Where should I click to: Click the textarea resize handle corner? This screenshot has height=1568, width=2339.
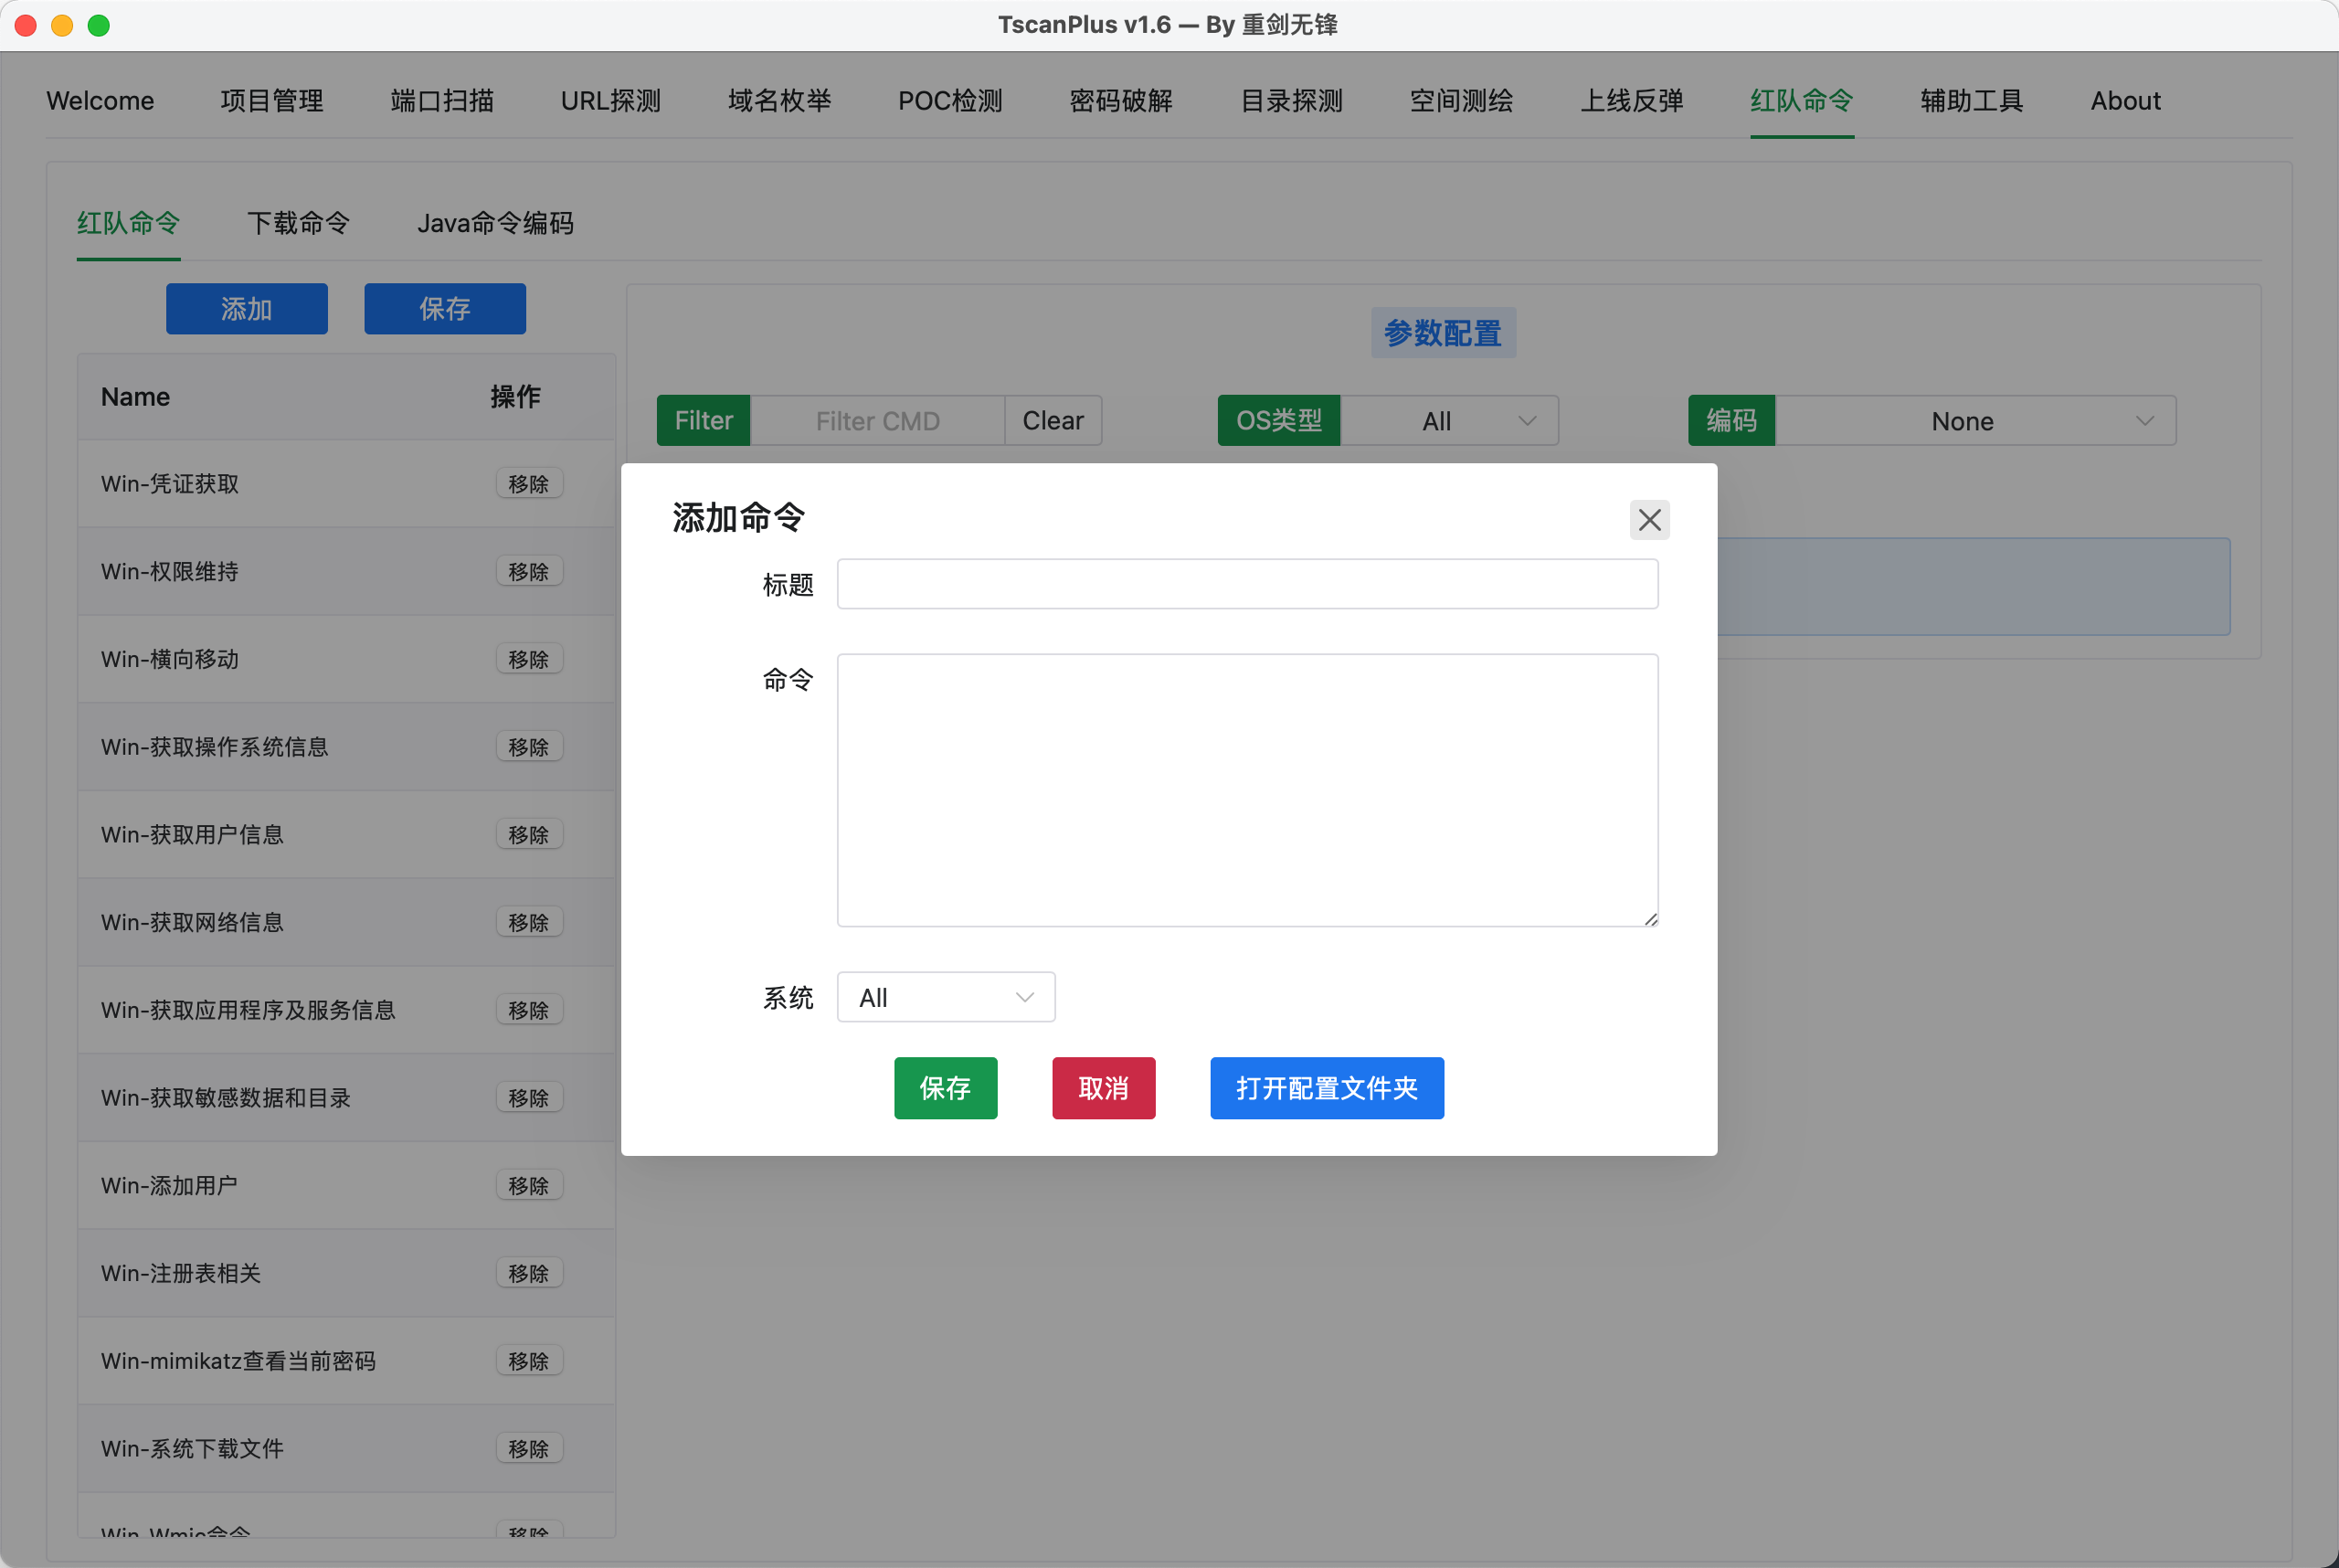(x=1650, y=919)
